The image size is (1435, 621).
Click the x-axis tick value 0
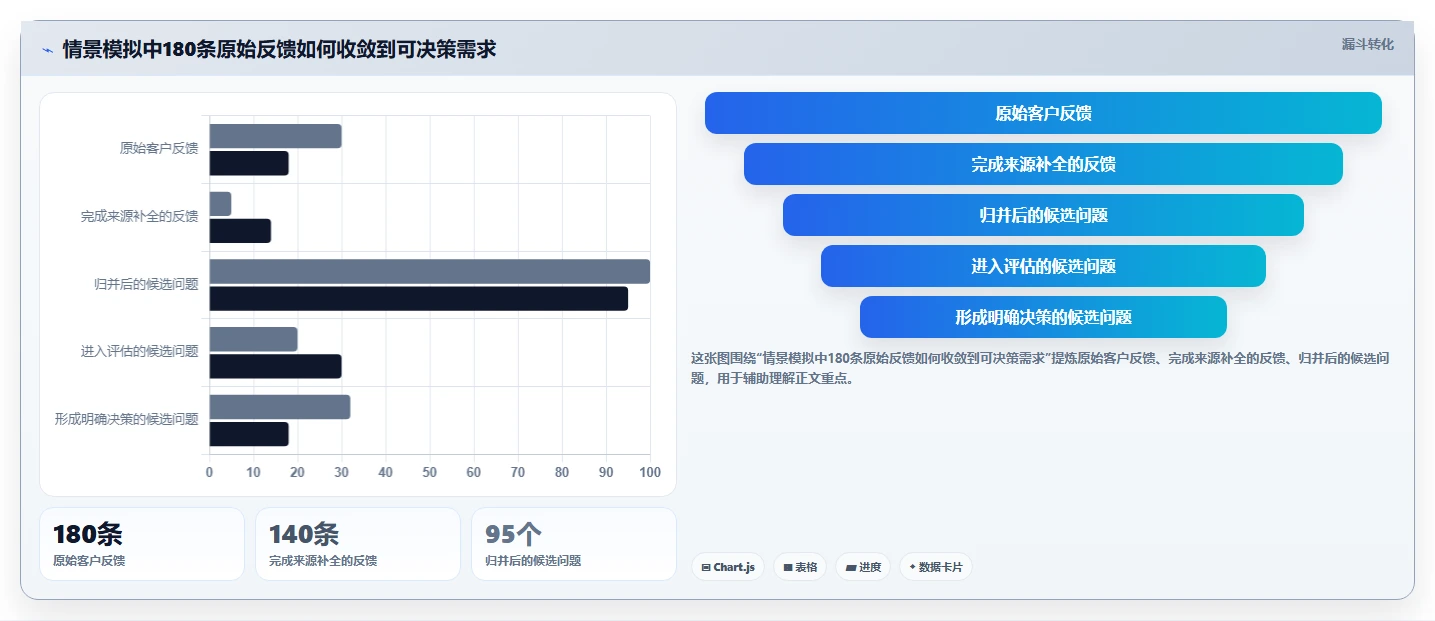(209, 472)
